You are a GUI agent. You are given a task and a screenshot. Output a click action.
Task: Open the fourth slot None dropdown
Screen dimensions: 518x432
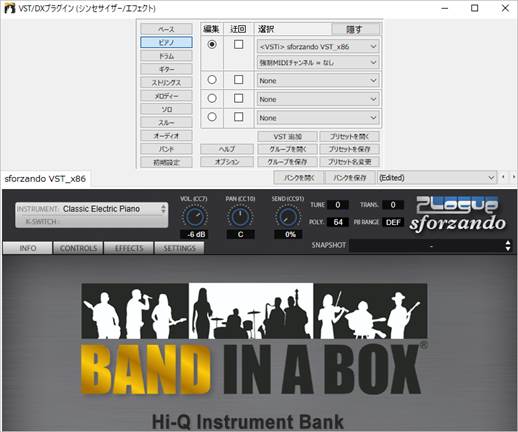pos(318,118)
